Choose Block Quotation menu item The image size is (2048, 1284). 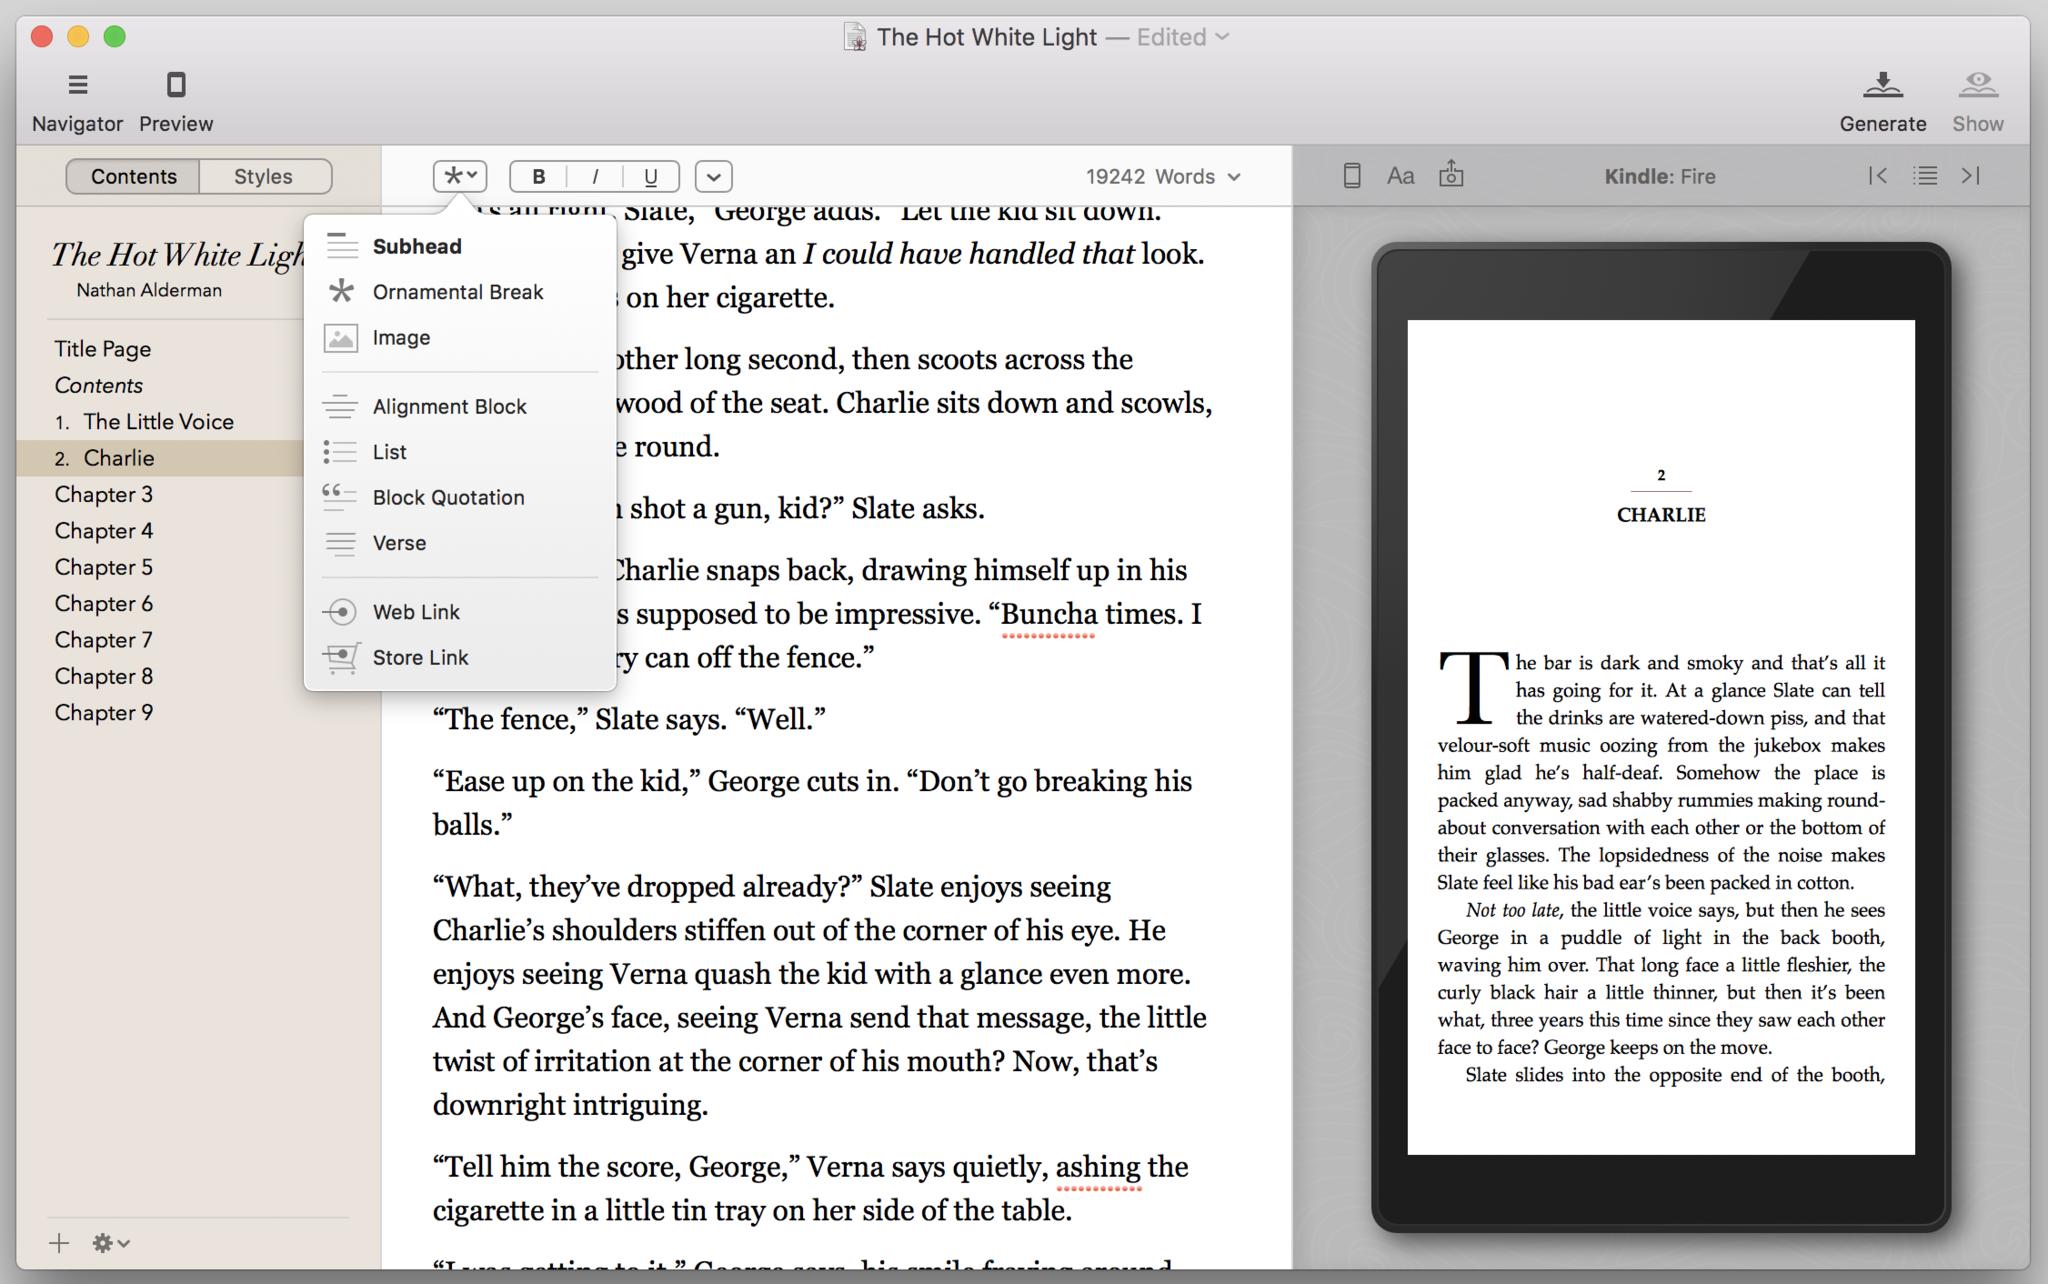tap(460, 498)
